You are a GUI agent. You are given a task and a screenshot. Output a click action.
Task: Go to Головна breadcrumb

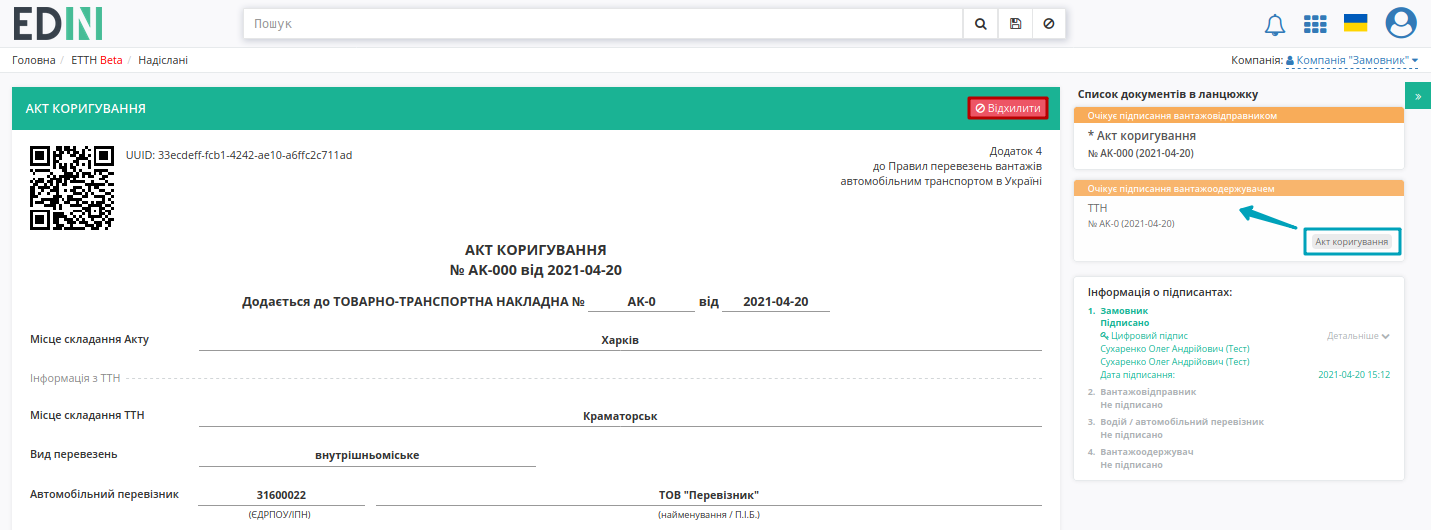click(34, 60)
